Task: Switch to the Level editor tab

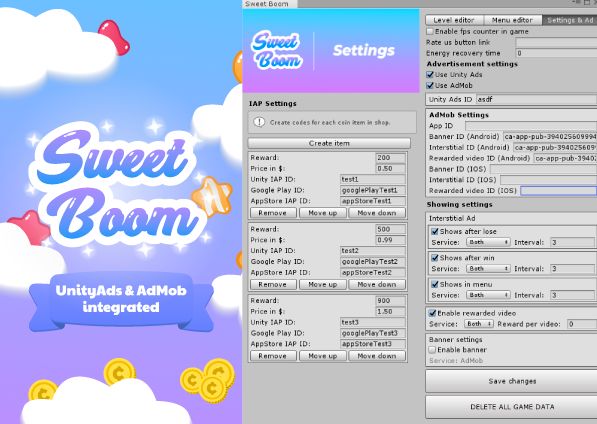Action: tap(454, 20)
